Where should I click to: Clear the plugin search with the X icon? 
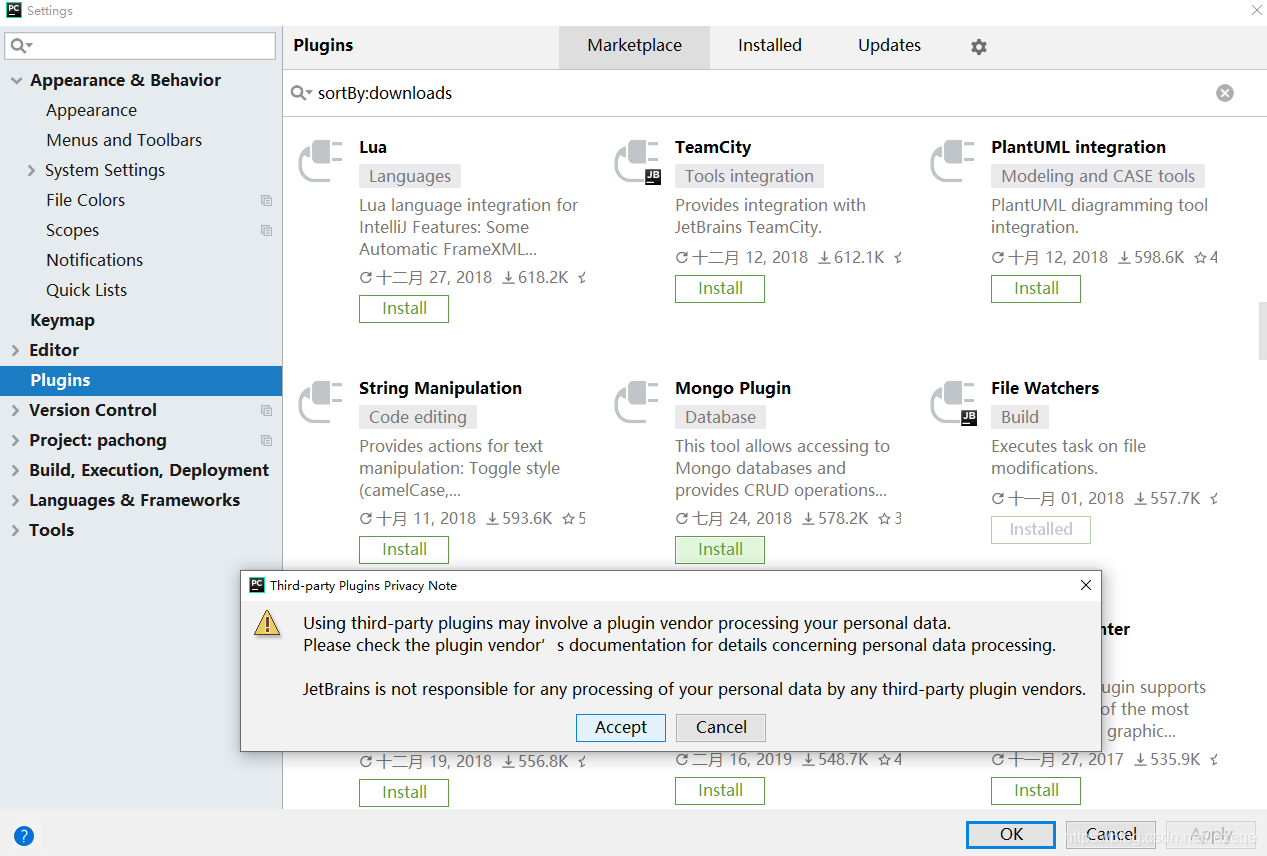tap(1224, 93)
